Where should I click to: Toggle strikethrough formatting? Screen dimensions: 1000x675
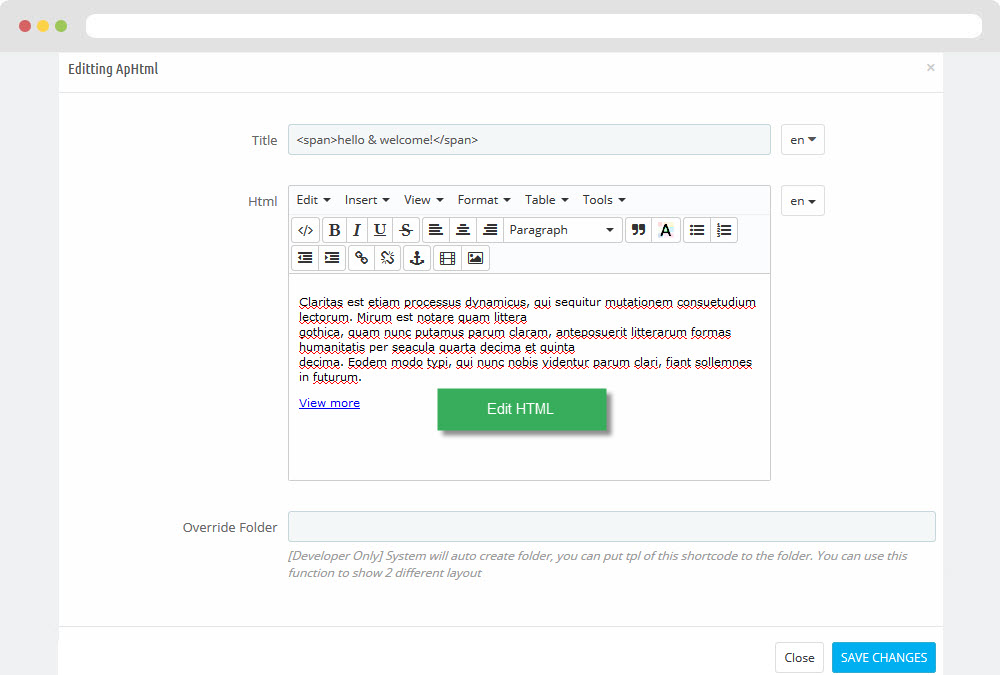click(406, 230)
